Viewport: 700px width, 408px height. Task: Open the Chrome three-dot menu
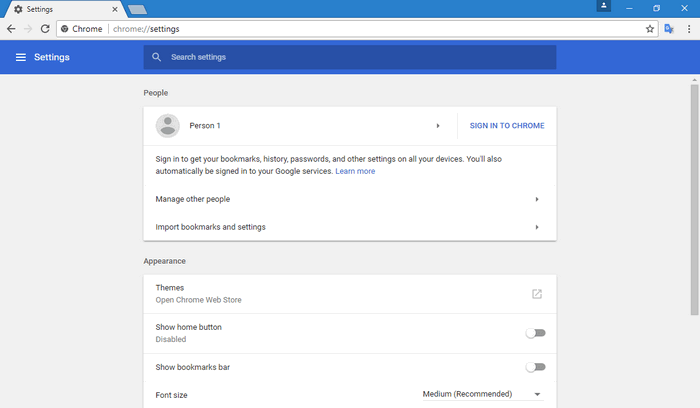coord(689,29)
